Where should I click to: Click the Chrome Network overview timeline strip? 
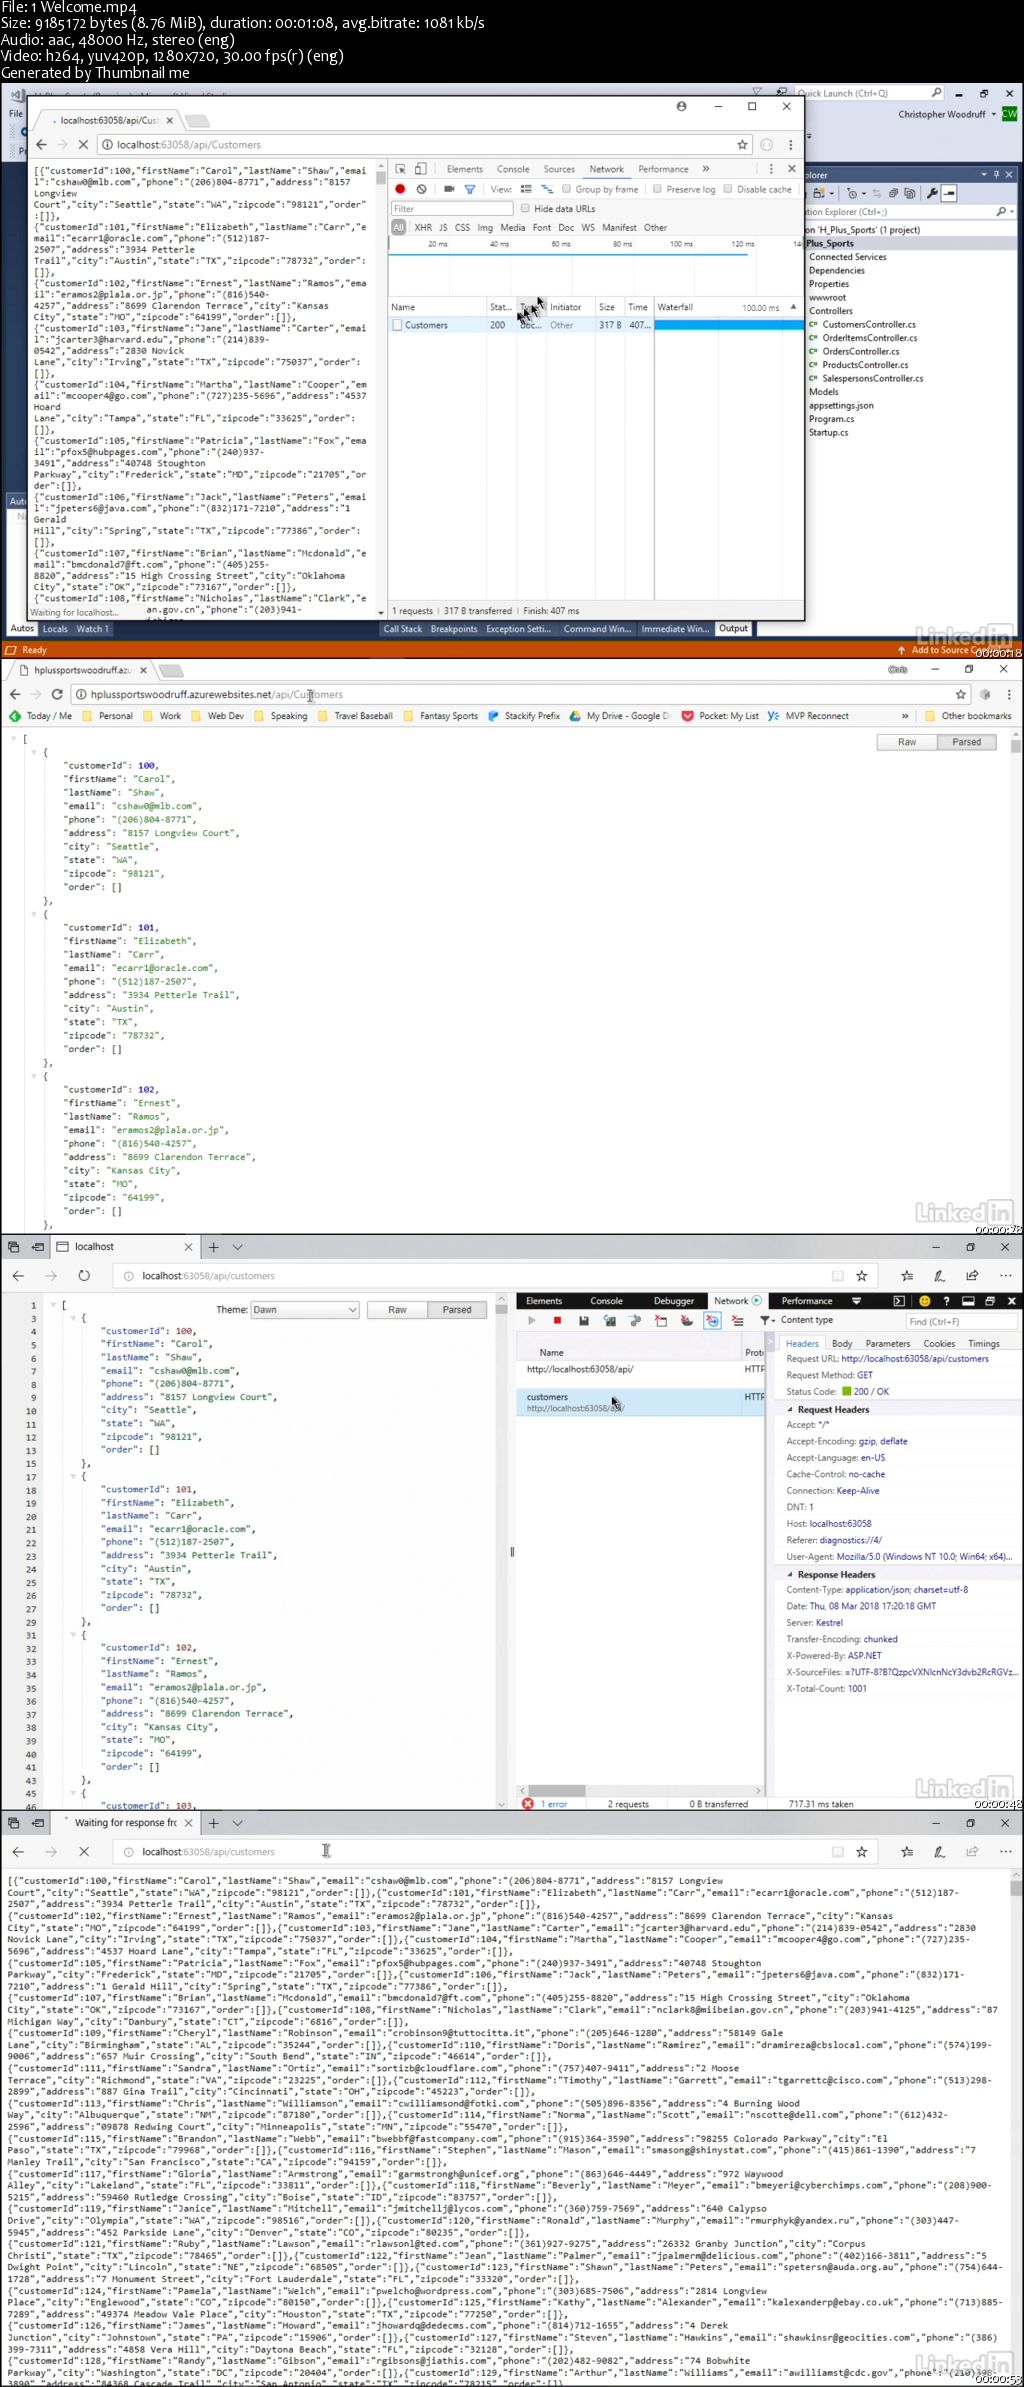(596, 267)
